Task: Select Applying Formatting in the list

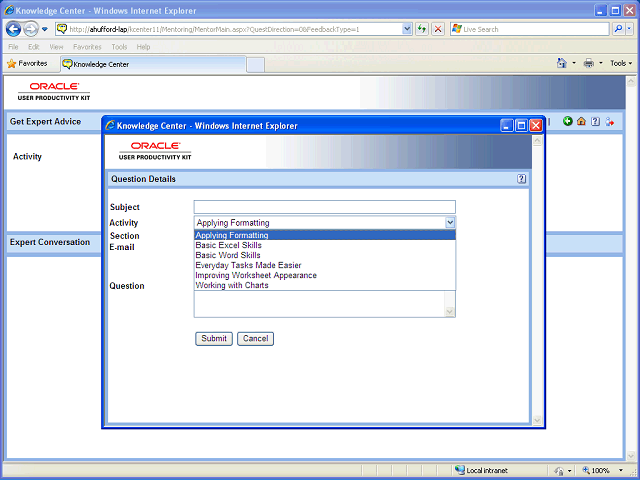Action: point(325,235)
